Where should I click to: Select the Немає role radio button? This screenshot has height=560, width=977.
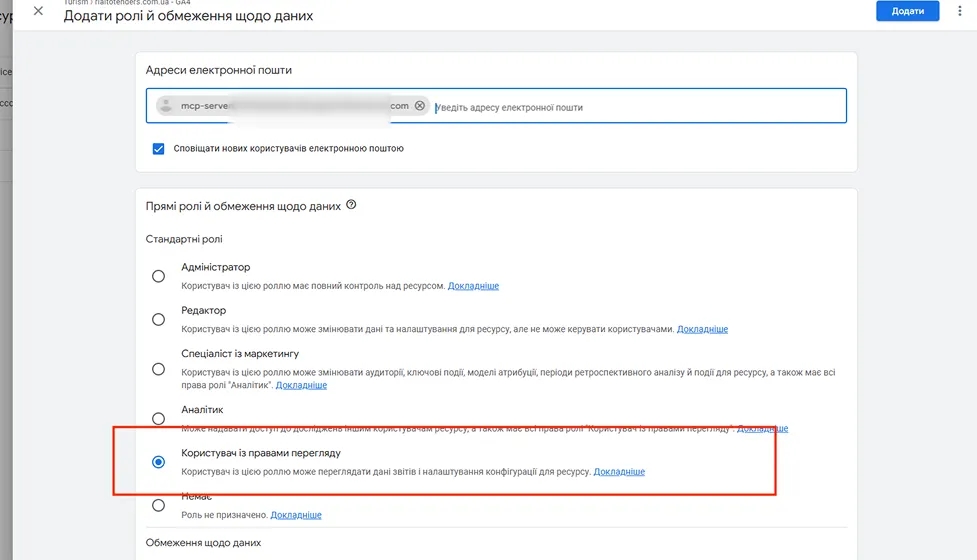pyautogui.click(x=158, y=505)
